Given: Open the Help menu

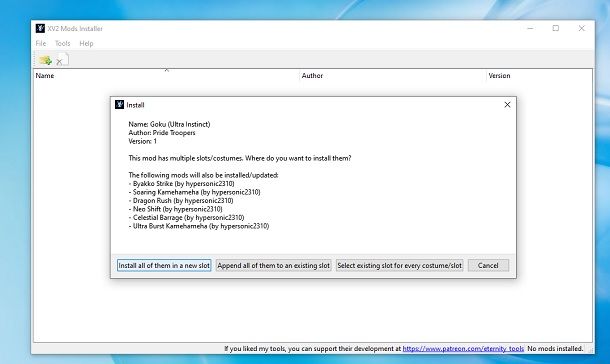Looking at the screenshot, I should [86, 44].
